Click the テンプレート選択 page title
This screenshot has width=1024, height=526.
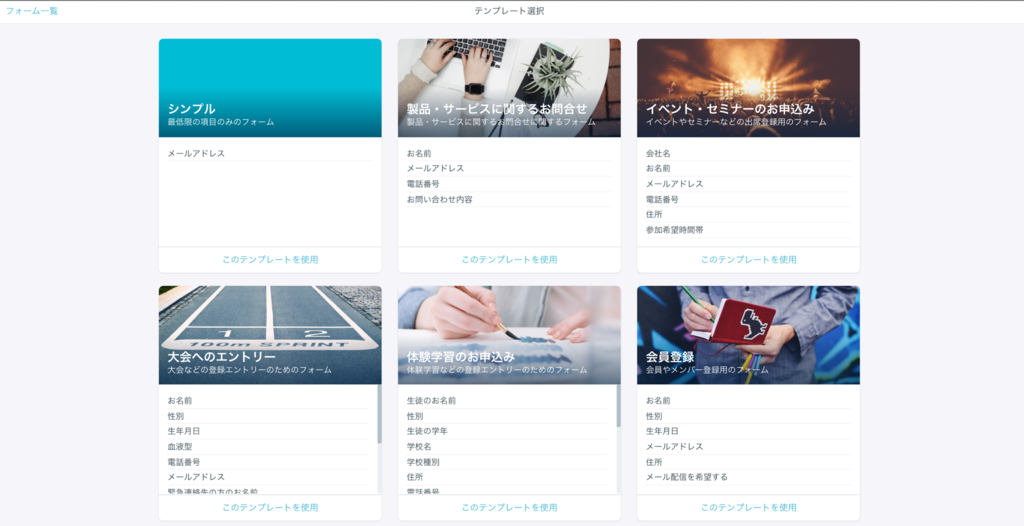click(x=509, y=11)
